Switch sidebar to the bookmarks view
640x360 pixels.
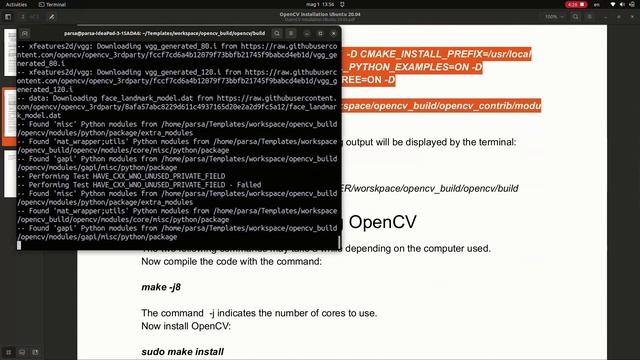coord(36,352)
